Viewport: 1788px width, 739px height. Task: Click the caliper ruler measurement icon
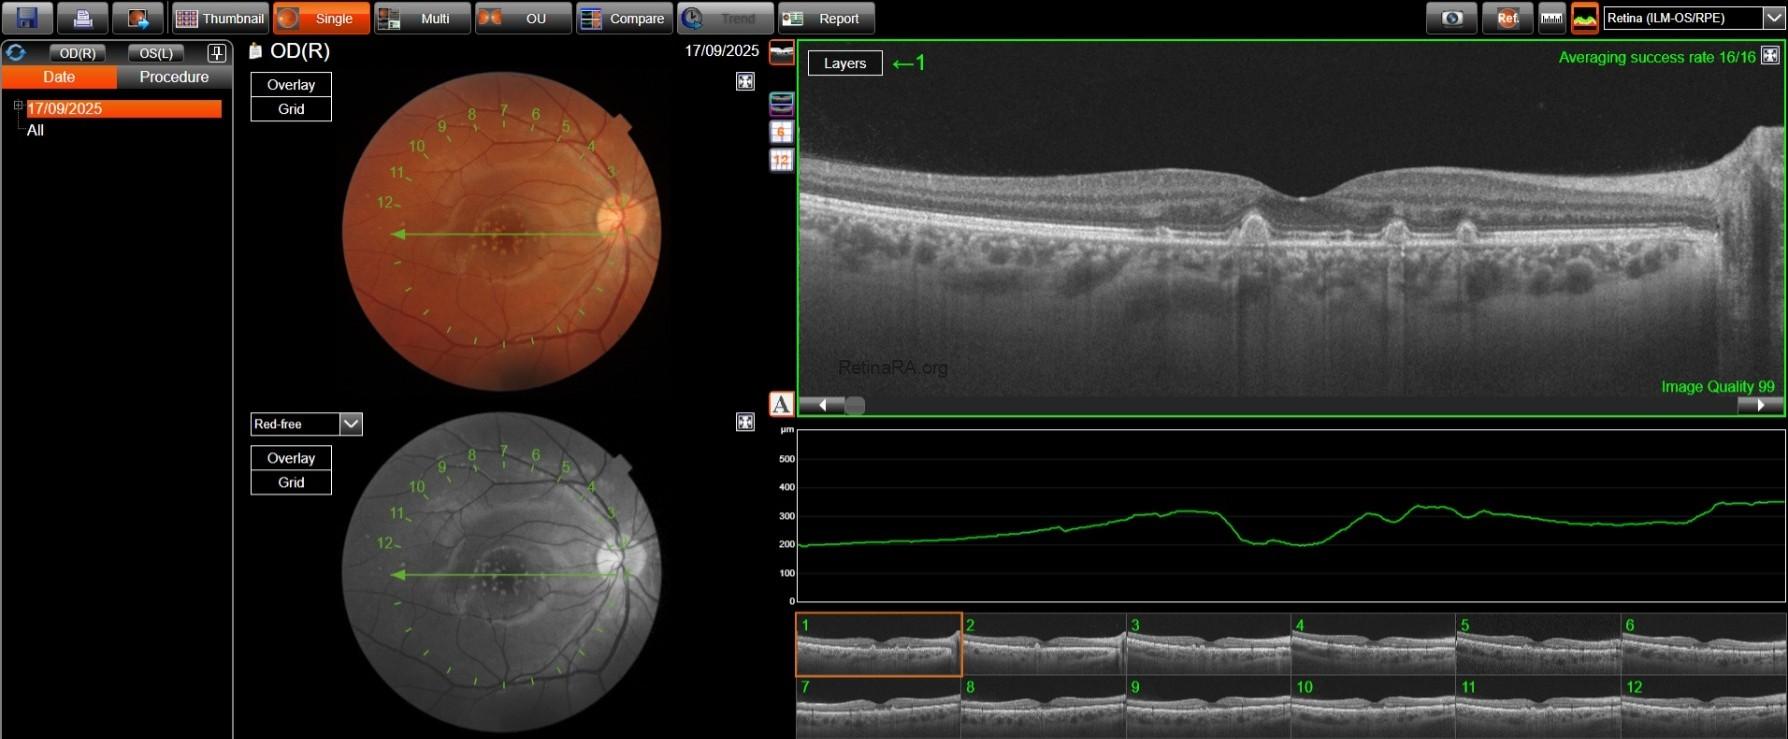coord(1551,18)
